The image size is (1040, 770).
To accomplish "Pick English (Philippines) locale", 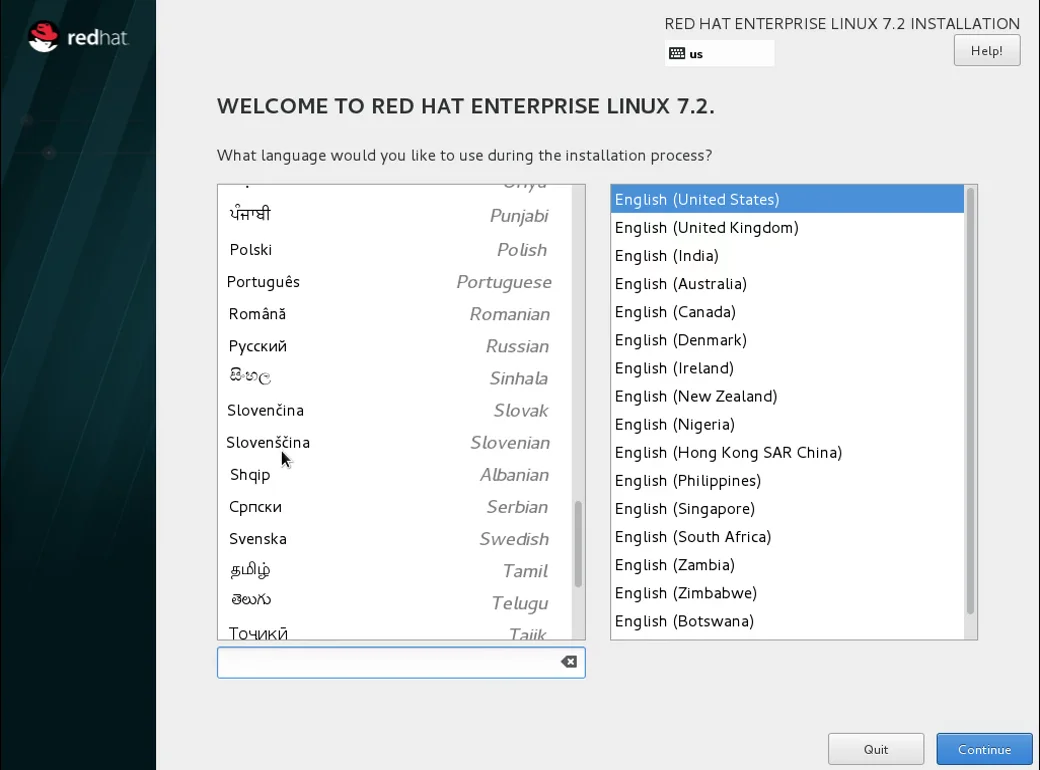I will 787,480.
